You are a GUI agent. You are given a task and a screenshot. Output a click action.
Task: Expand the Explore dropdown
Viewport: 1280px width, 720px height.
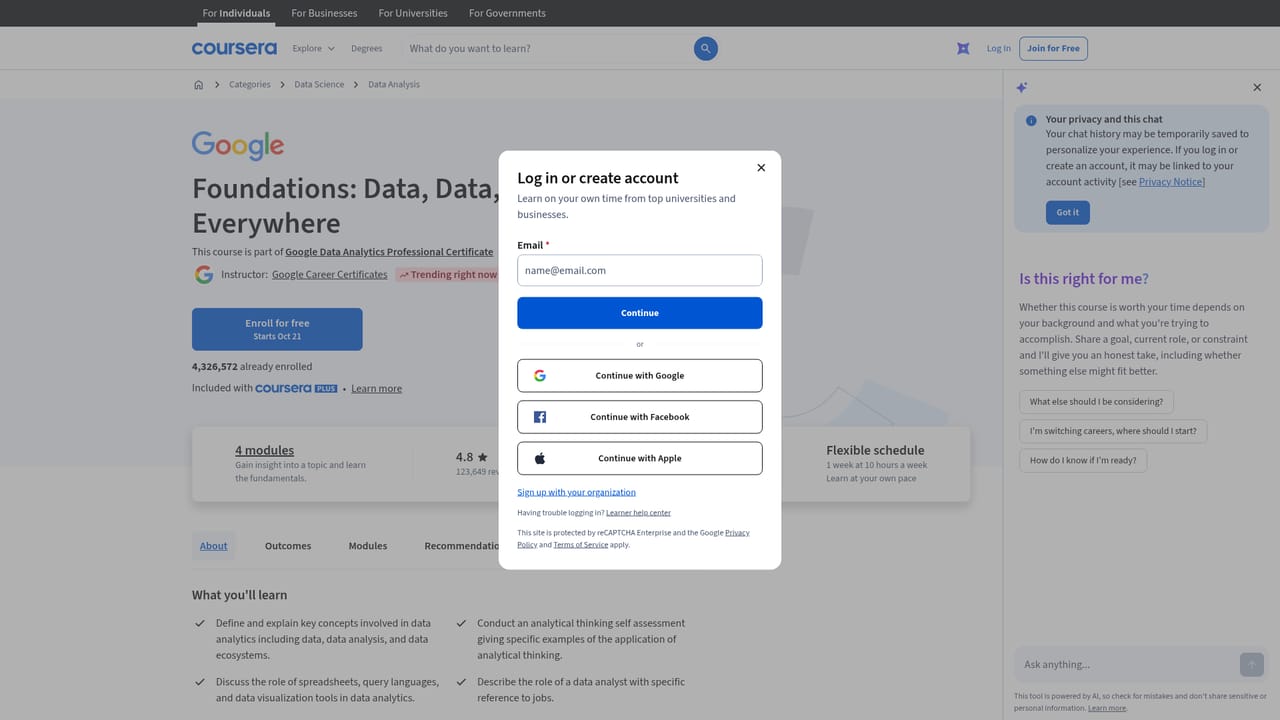314,48
